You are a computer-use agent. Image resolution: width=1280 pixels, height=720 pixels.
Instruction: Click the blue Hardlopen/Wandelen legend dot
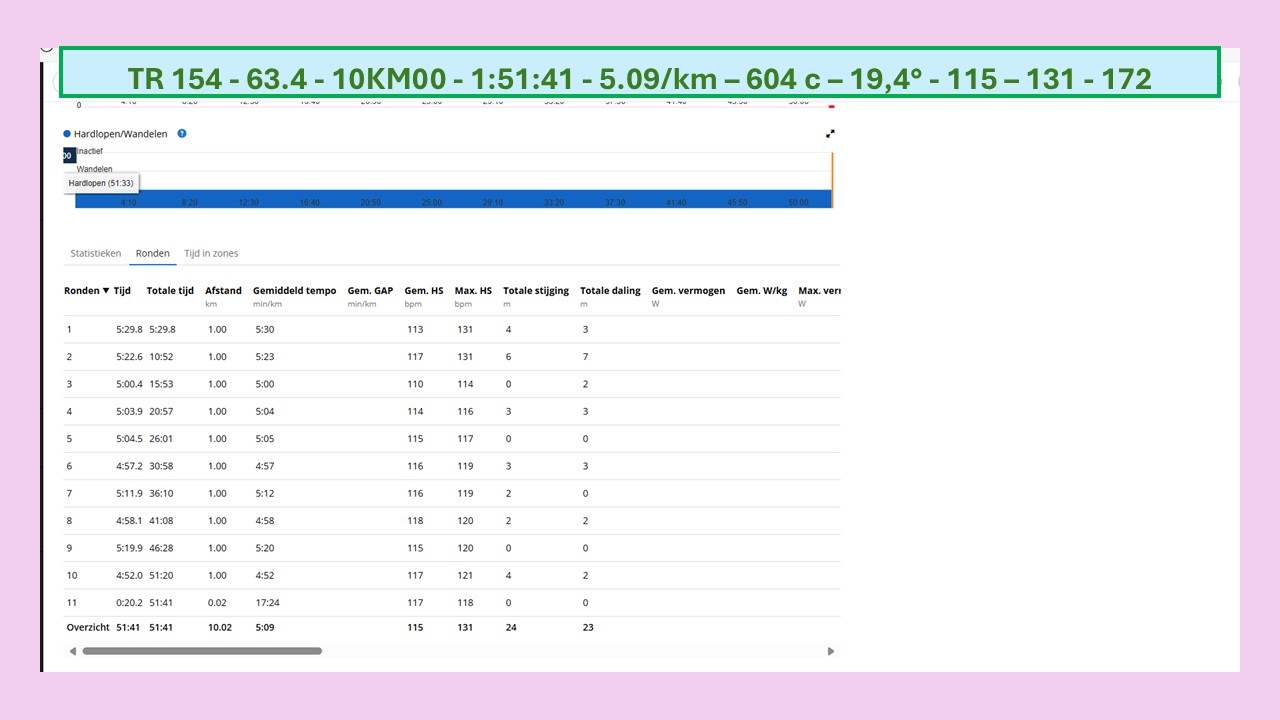pyautogui.click(x=67, y=134)
